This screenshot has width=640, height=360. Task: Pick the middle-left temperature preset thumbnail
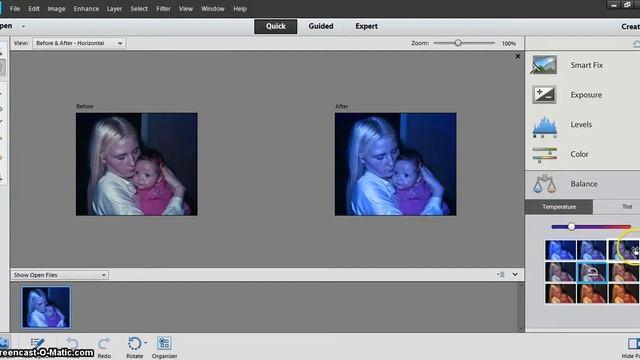point(560,272)
